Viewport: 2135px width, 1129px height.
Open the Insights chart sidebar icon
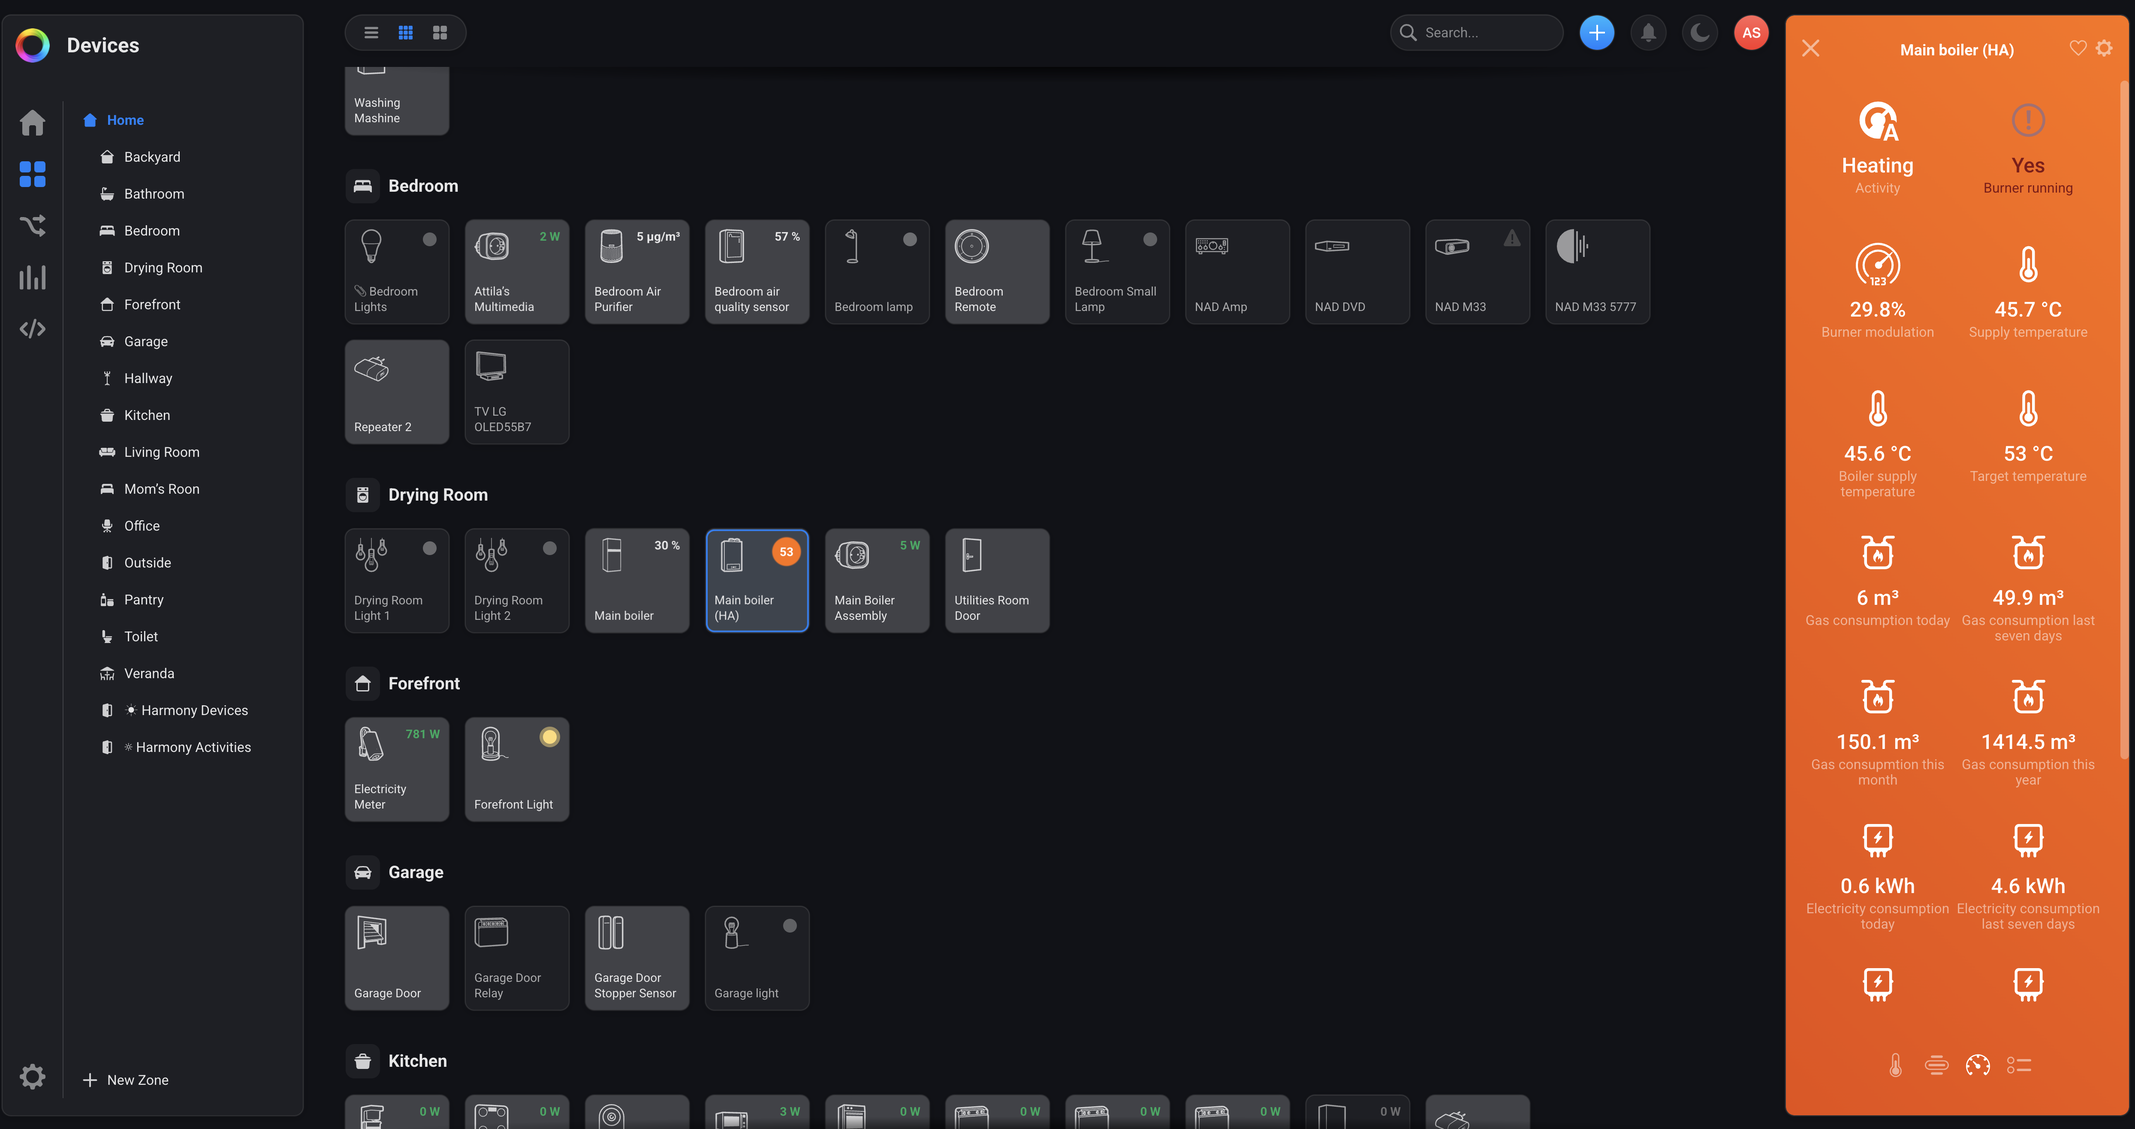[32, 277]
